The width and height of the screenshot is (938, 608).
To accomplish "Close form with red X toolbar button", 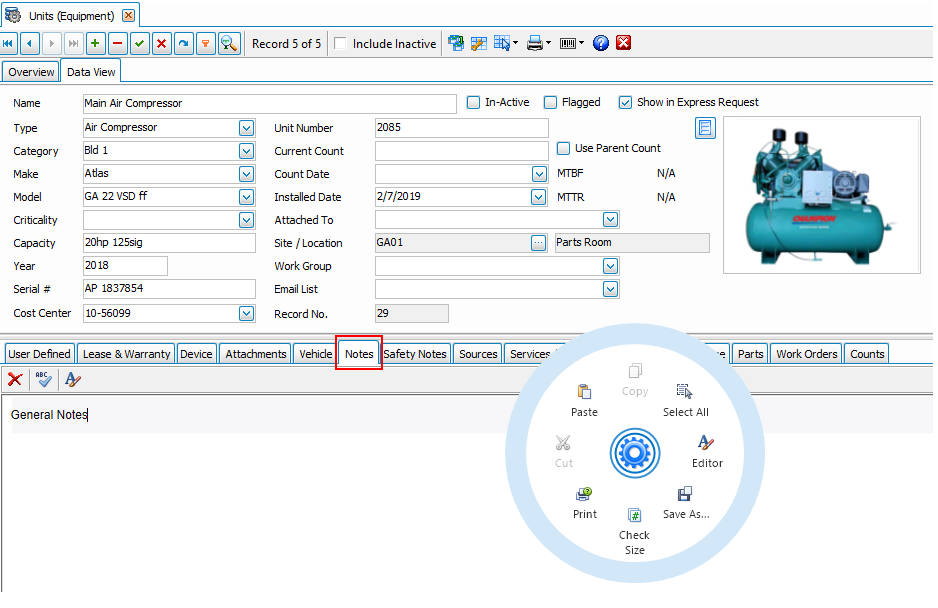I will pyautogui.click(x=623, y=43).
